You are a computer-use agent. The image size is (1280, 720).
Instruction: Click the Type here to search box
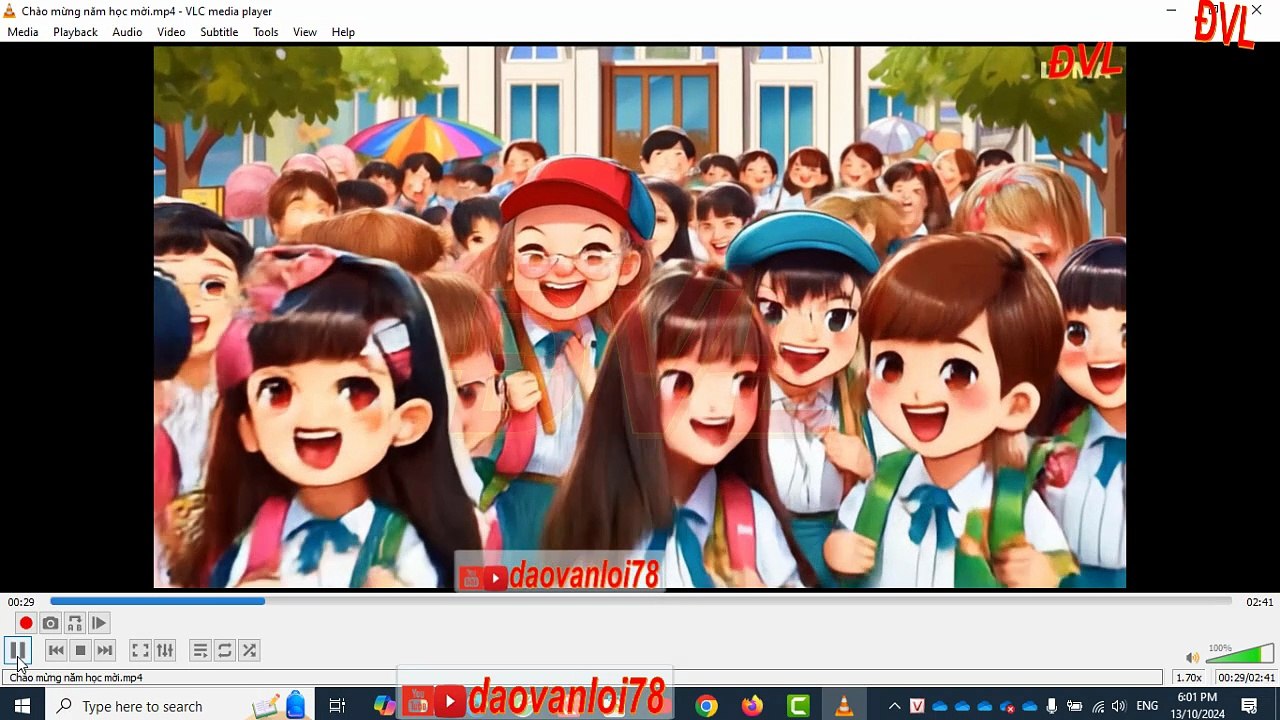coord(180,706)
